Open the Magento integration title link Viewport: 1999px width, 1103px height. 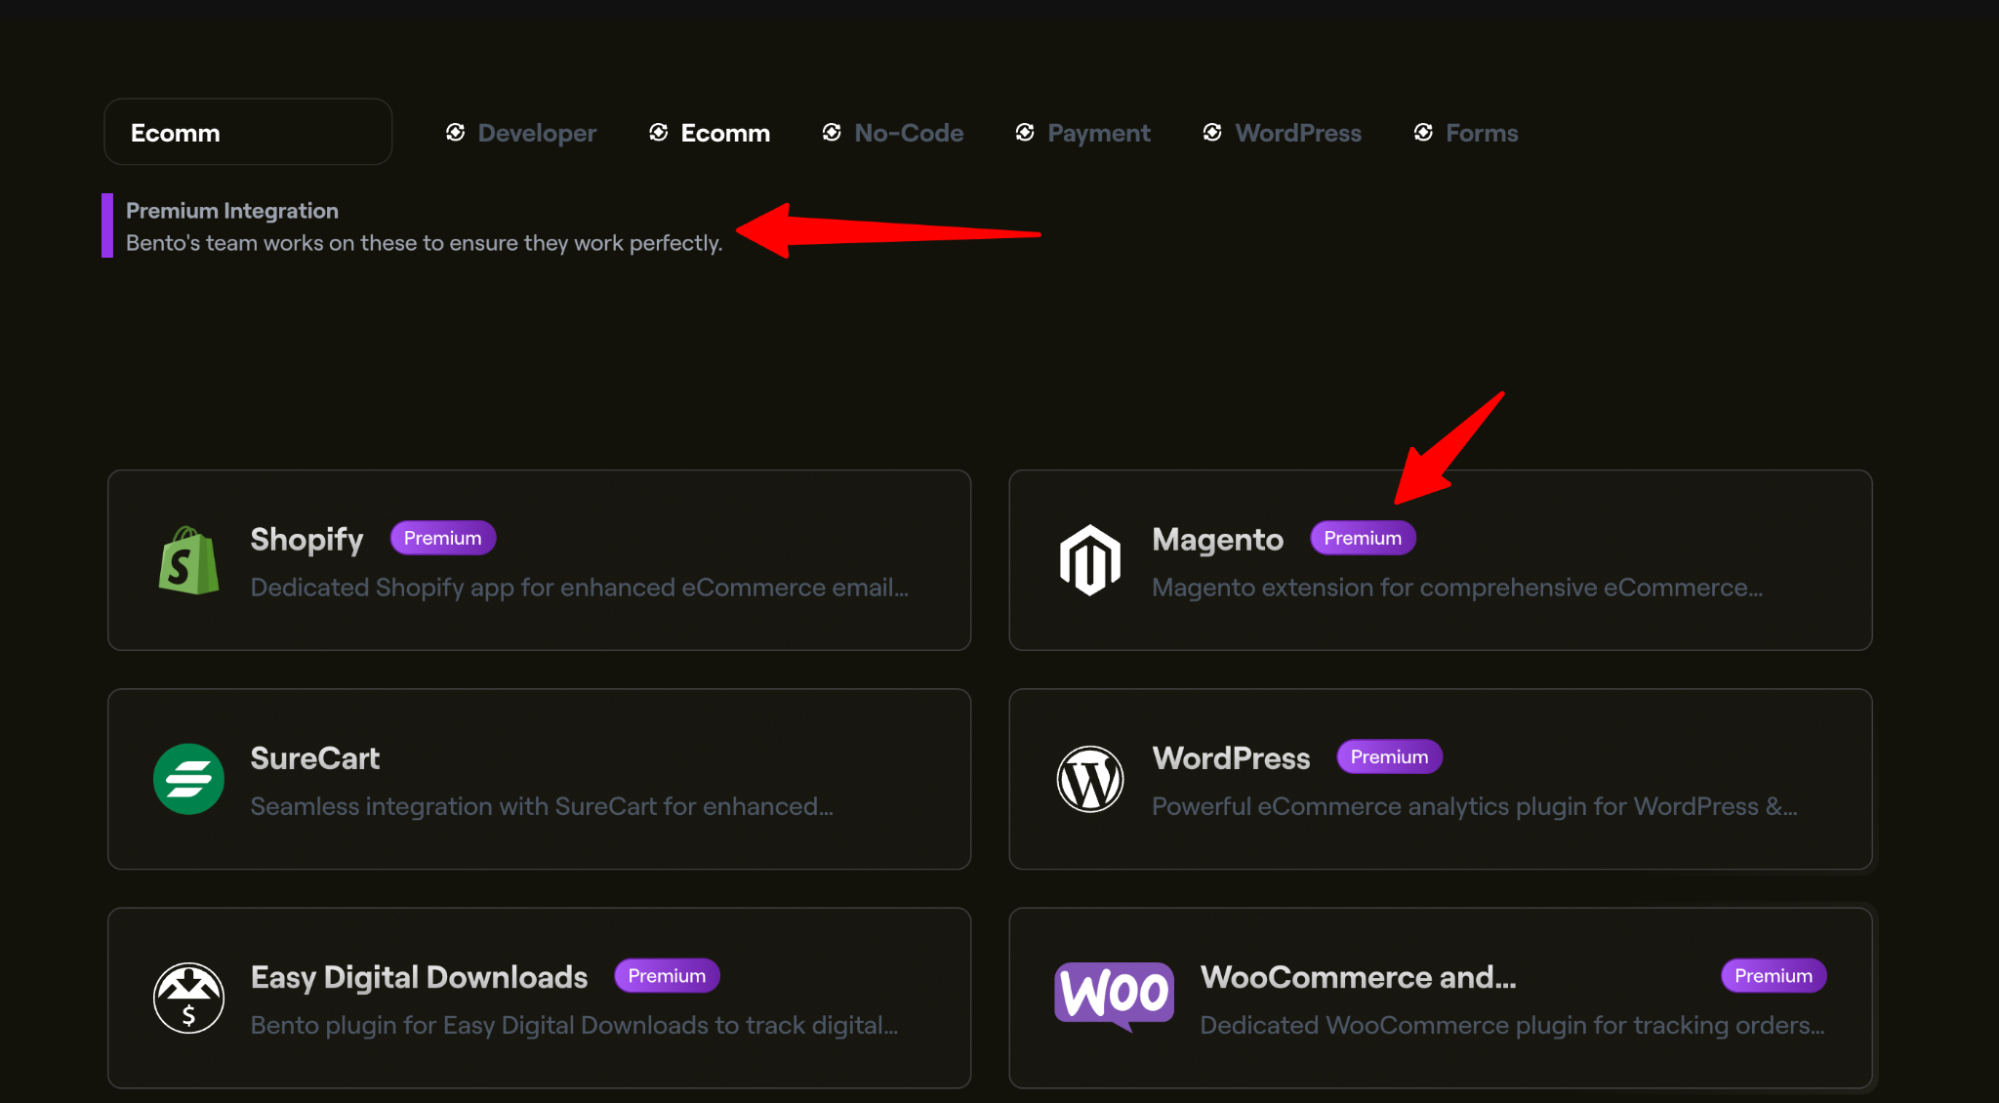coord(1217,539)
